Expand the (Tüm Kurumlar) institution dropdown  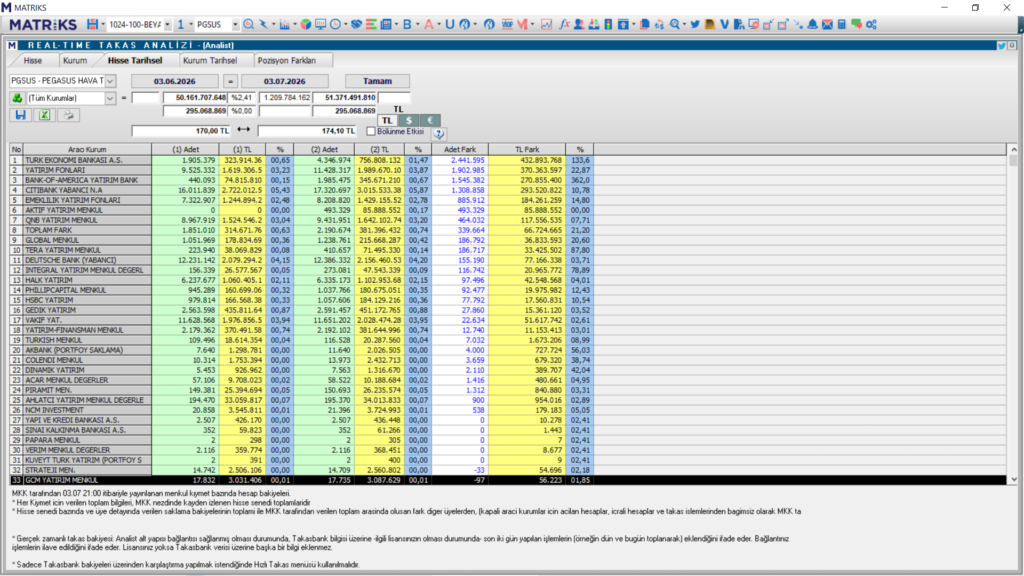(x=110, y=98)
